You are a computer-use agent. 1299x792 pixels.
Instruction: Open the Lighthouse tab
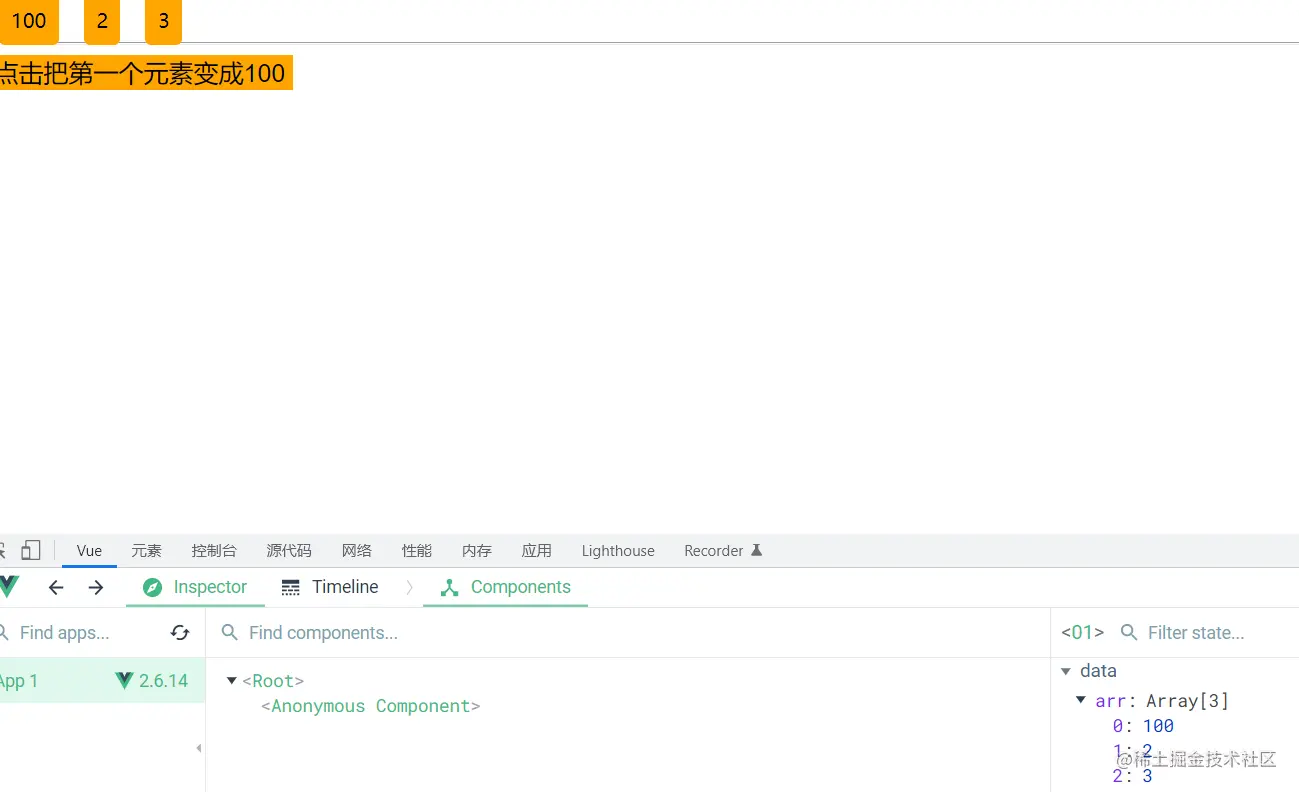coord(618,551)
